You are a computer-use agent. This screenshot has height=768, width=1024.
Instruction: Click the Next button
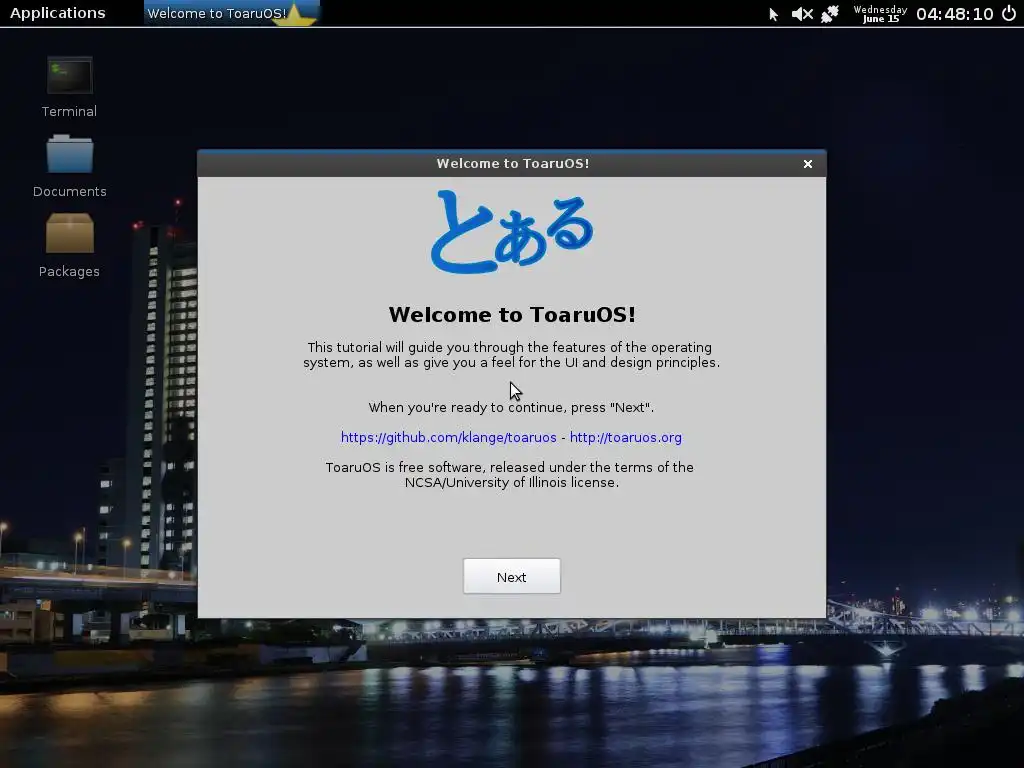[x=511, y=577]
